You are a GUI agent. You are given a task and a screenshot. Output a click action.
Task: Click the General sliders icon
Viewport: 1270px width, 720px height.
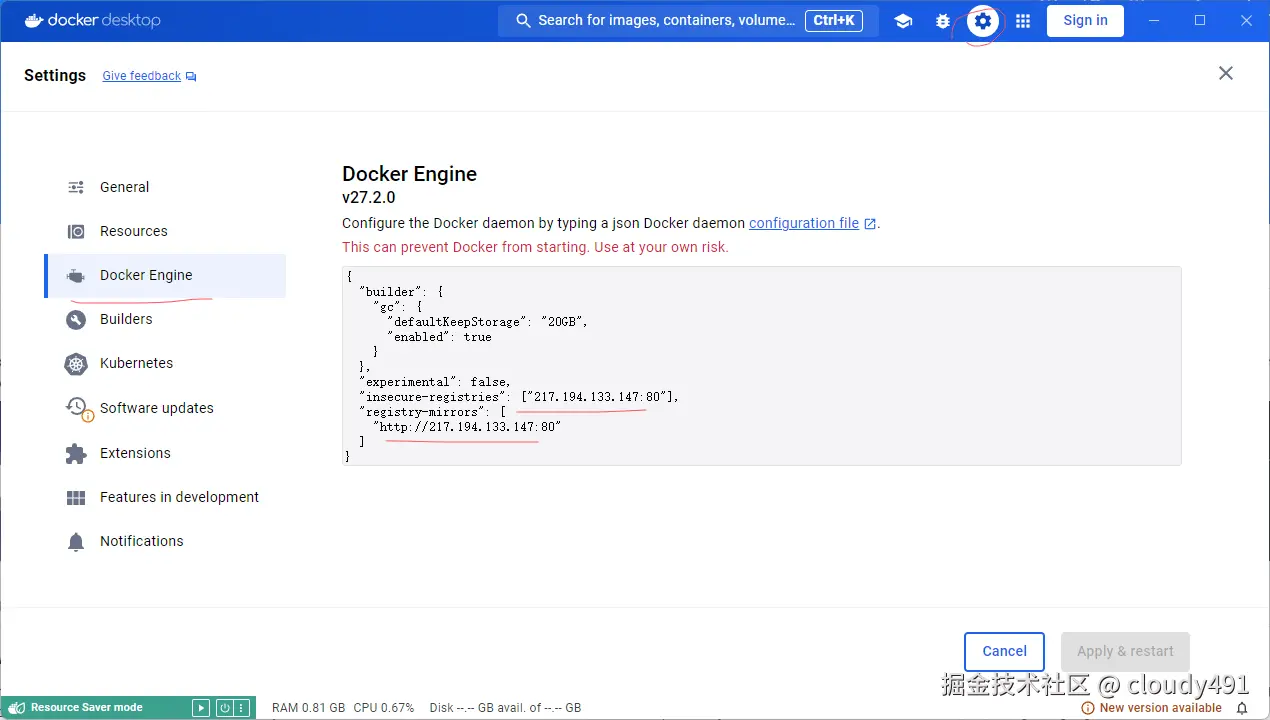pyautogui.click(x=76, y=187)
